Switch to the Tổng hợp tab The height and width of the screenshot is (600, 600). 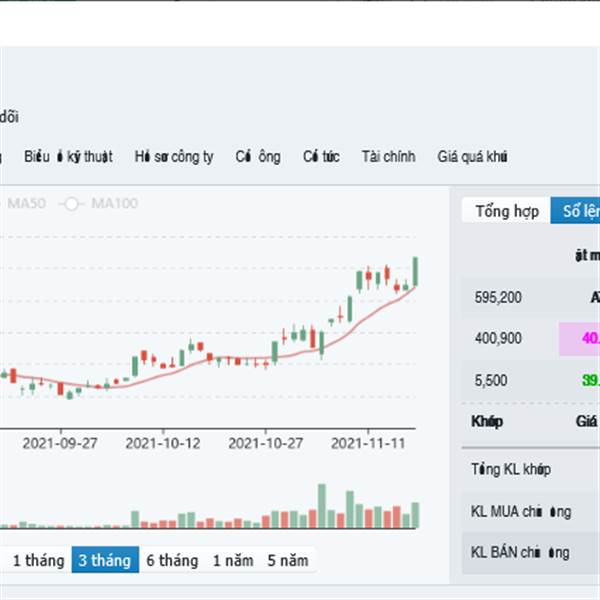[507, 211]
